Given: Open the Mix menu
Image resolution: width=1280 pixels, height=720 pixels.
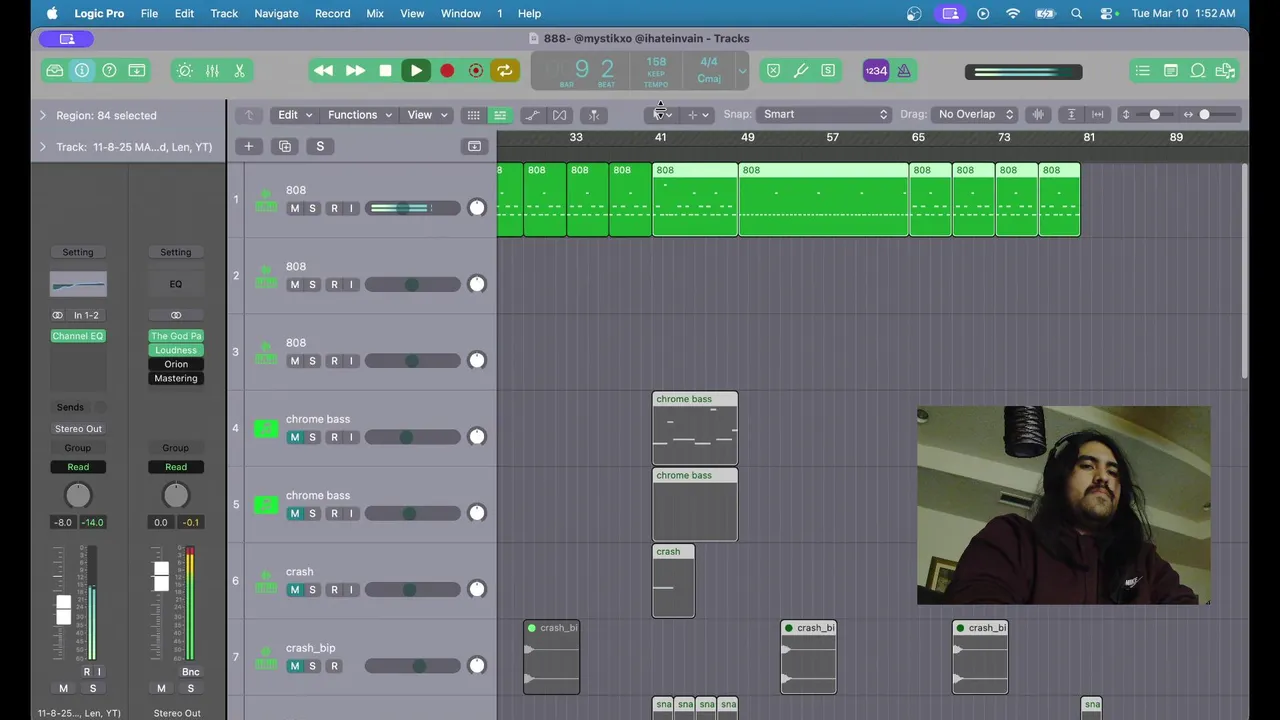Looking at the screenshot, I should tap(375, 13).
